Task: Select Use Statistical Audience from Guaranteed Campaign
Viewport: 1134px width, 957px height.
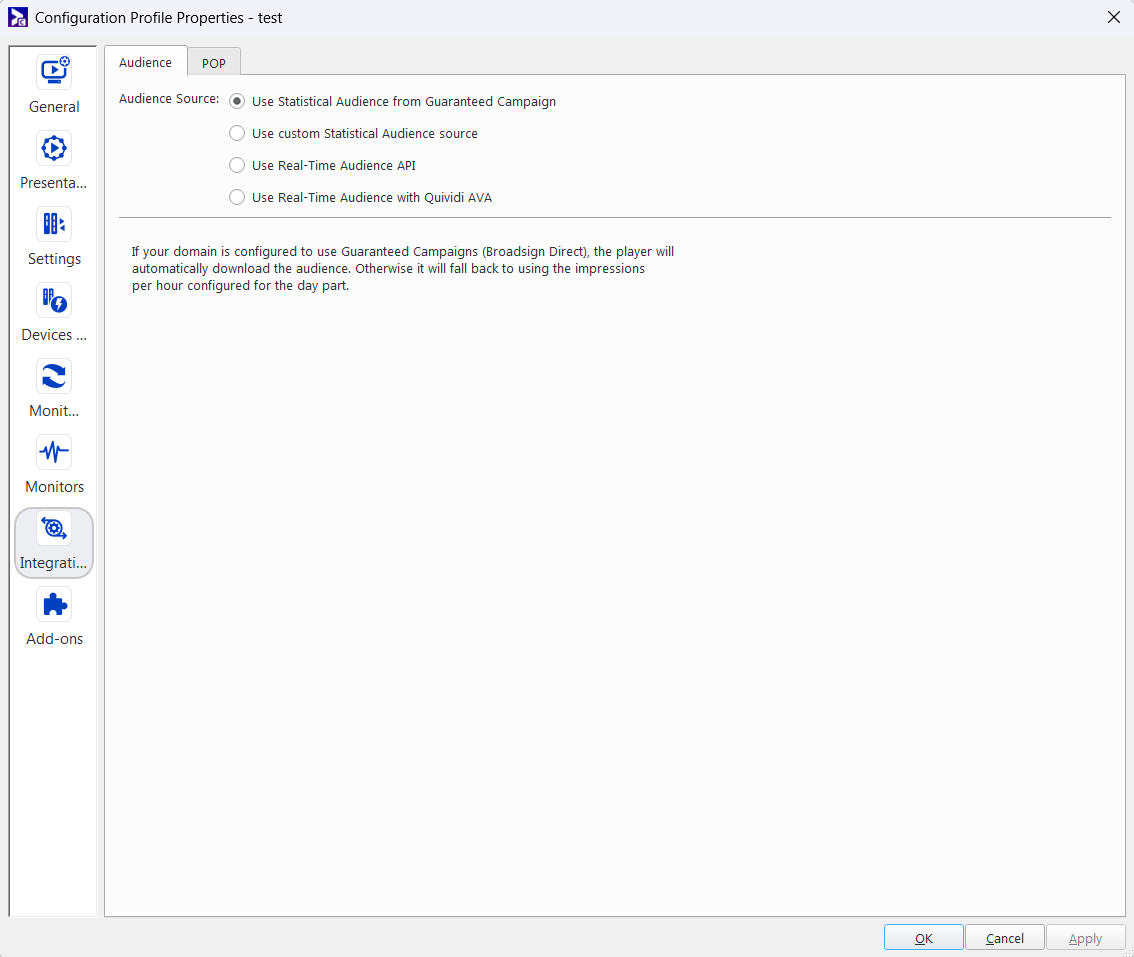Action: 237,101
